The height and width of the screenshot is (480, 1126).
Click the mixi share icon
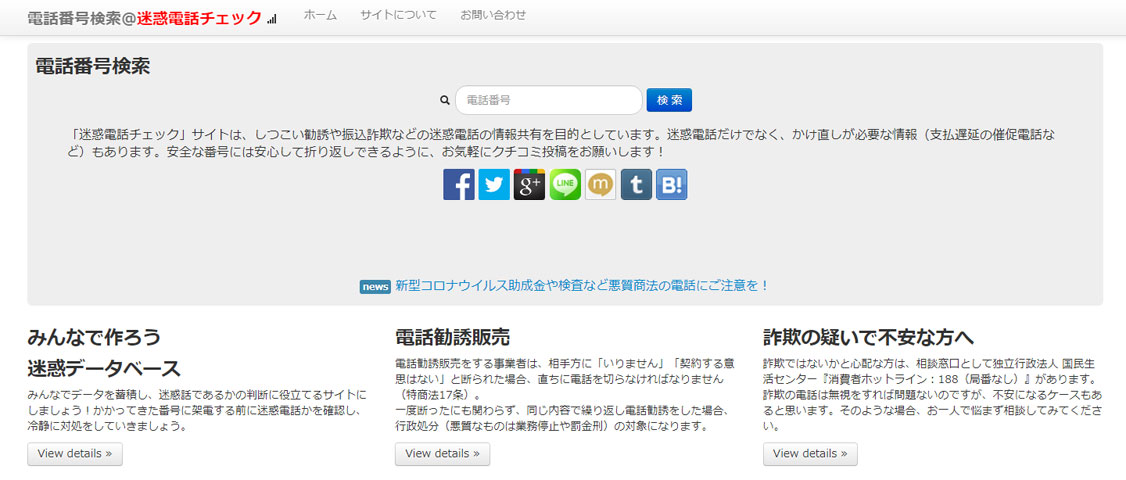coord(600,184)
